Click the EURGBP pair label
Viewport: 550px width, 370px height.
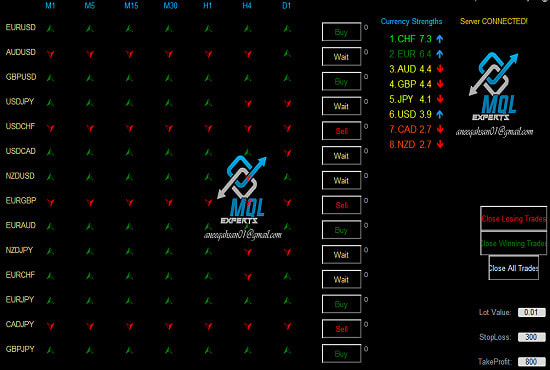[x=21, y=200]
